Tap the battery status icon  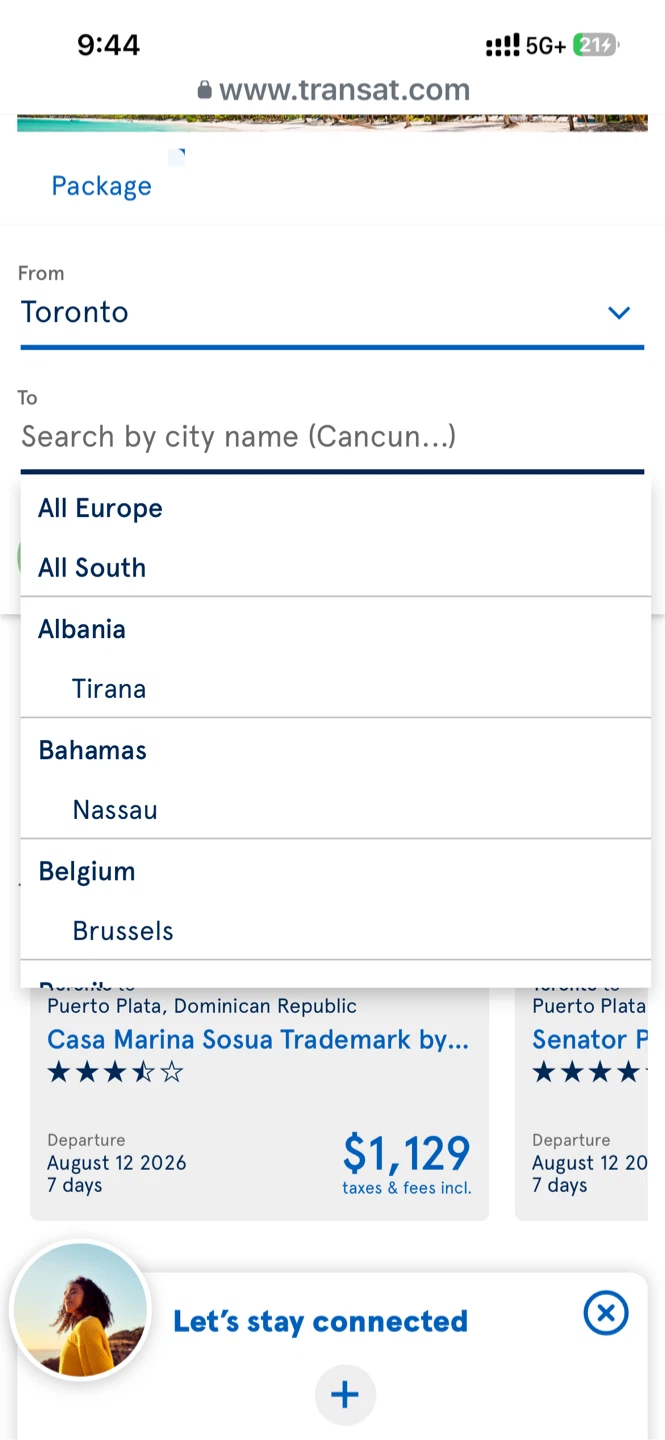[596, 45]
